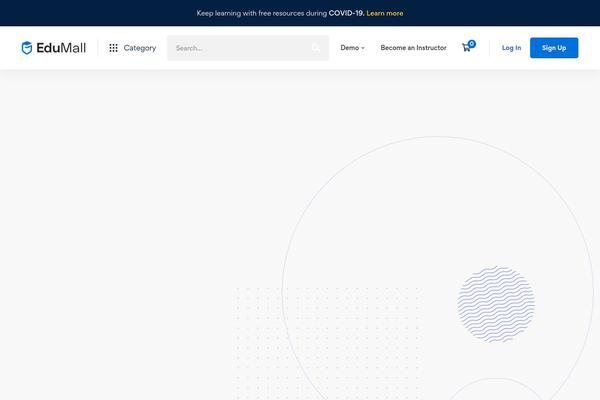Screen dimensions: 600x400
Task: Click the EduMall brand name text
Action: tap(61, 48)
